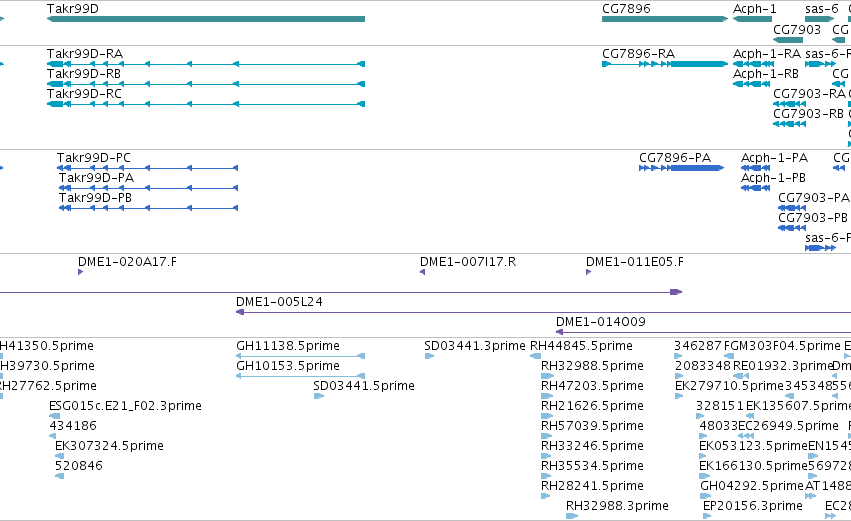Viewport: 851px width, 521px height.
Task: Click the 434186 EST feature label
Action: pos(73,426)
